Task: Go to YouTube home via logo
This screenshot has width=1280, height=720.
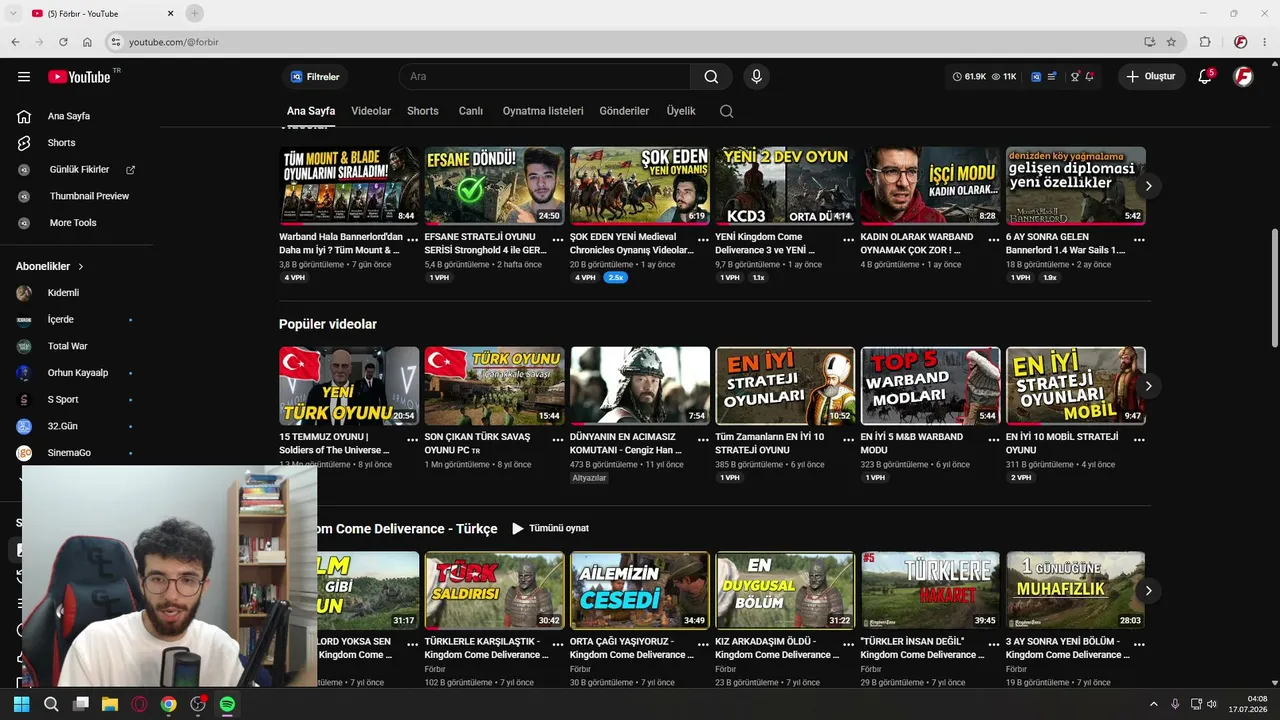Action: [x=79, y=77]
